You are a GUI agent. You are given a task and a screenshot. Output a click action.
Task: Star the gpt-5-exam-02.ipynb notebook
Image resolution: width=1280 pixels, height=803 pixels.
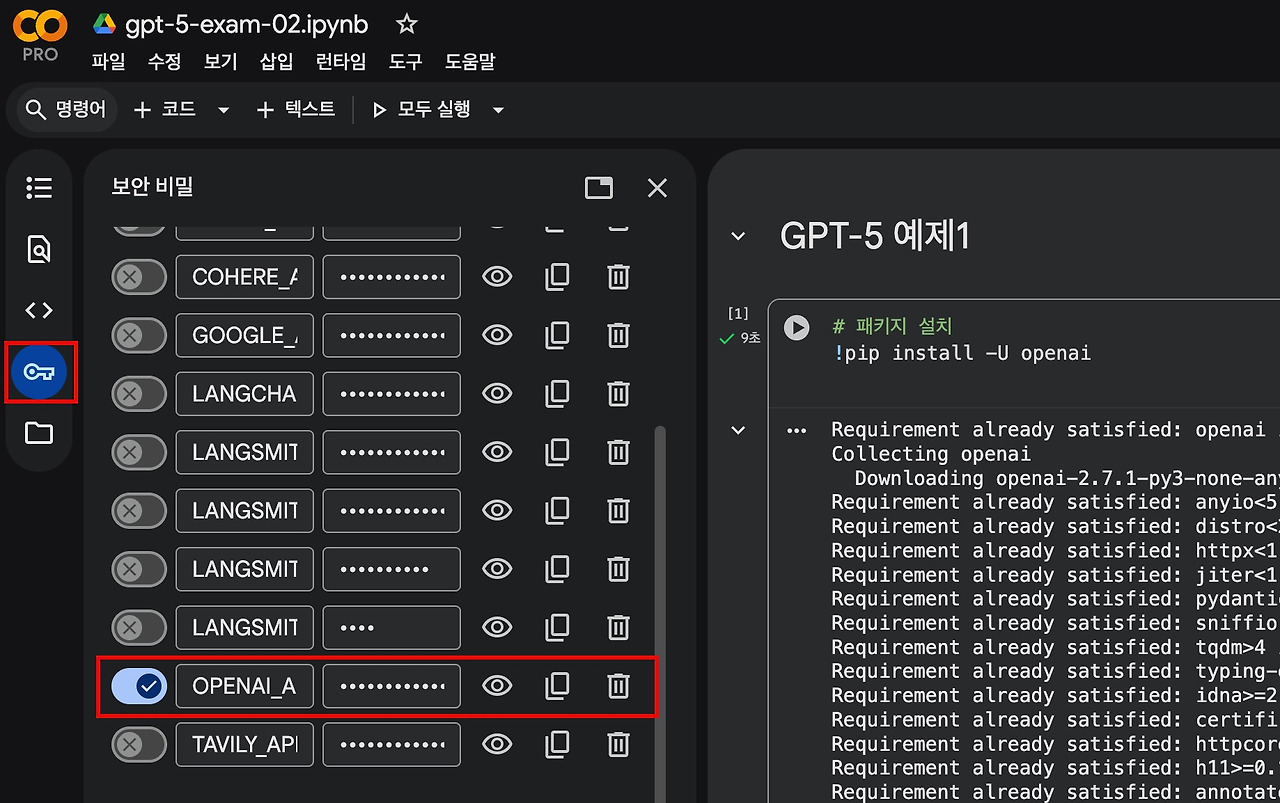pyautogui.click(x=407, y=24)
